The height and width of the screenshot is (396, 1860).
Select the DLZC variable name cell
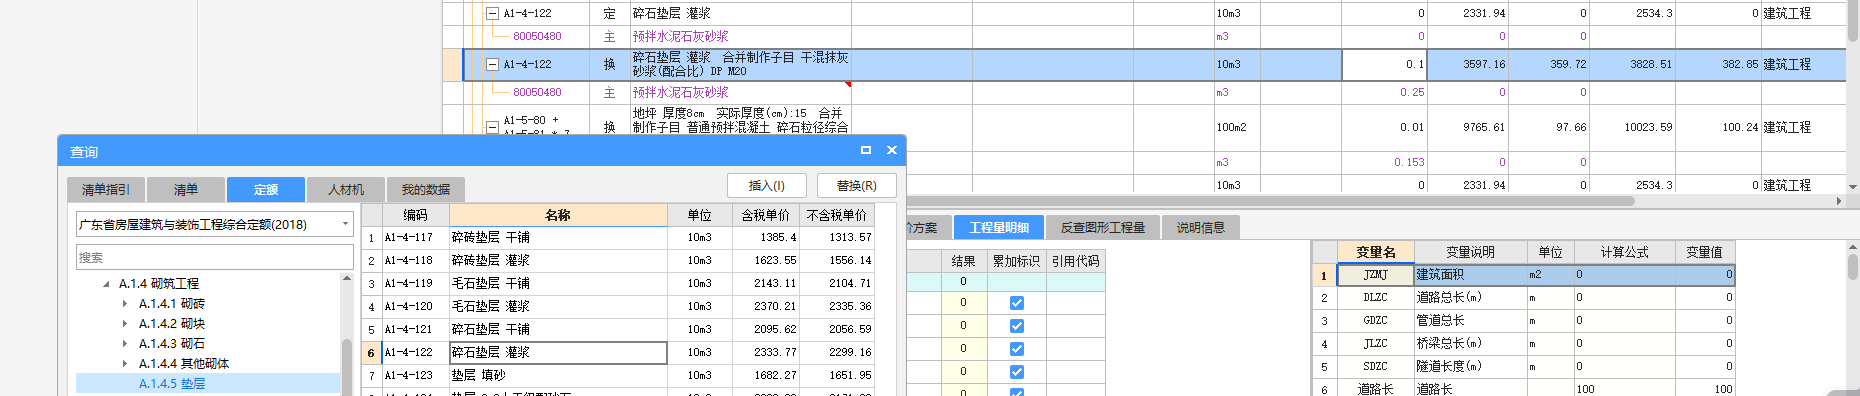point(1375,298)
